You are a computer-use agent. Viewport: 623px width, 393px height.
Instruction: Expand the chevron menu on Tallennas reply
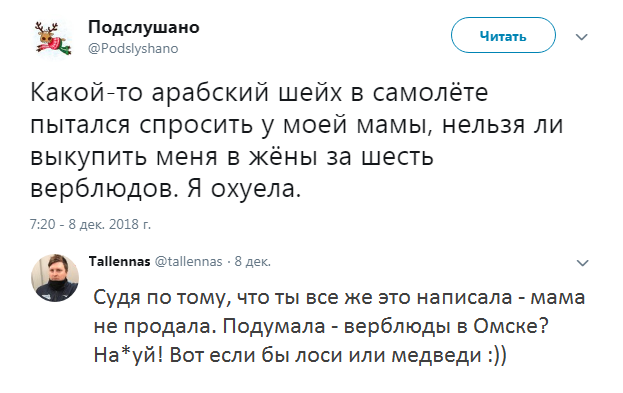tap(582, 263)
